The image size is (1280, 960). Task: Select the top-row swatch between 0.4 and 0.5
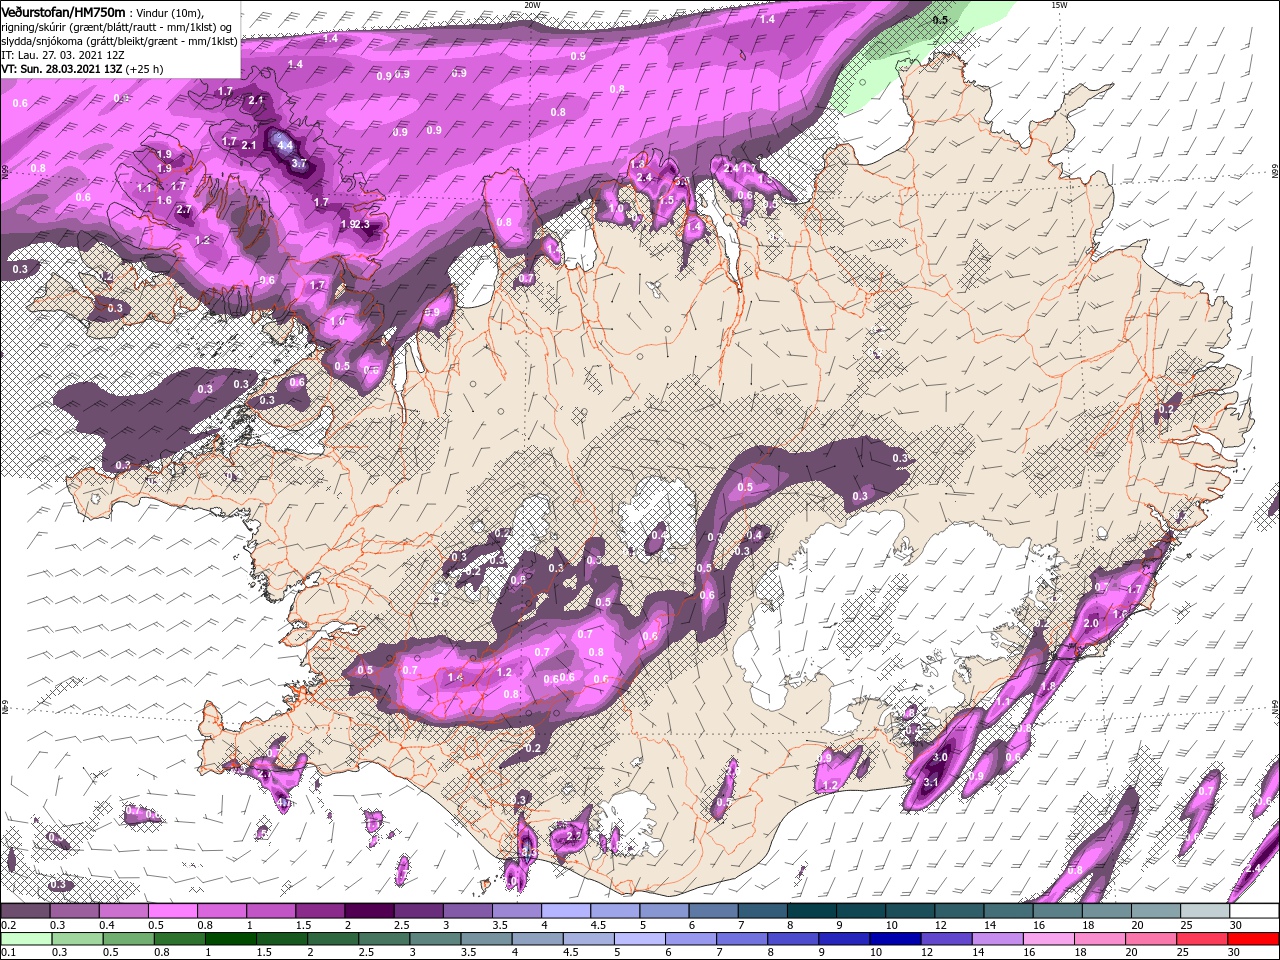click(123, 911)
